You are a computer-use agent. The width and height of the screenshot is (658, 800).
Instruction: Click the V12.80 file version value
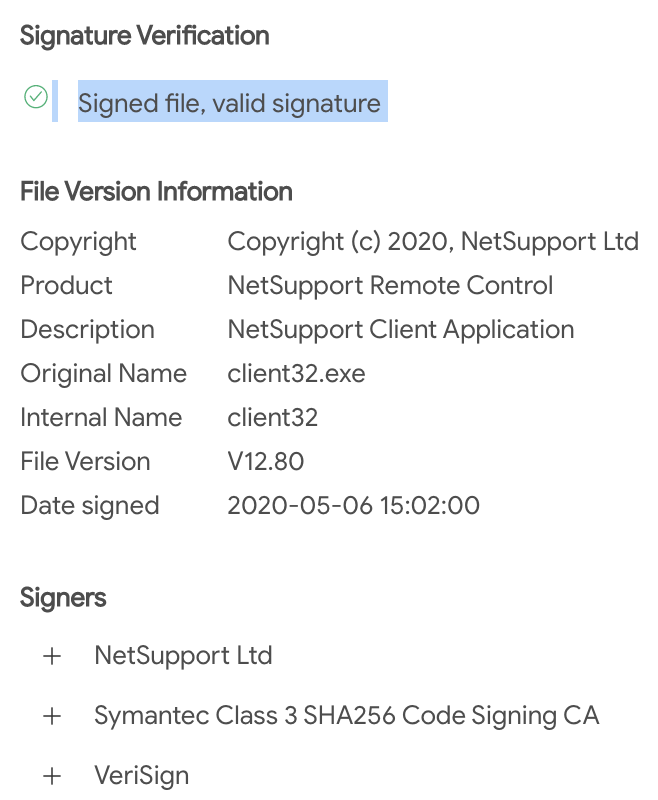tap(266, 462)
